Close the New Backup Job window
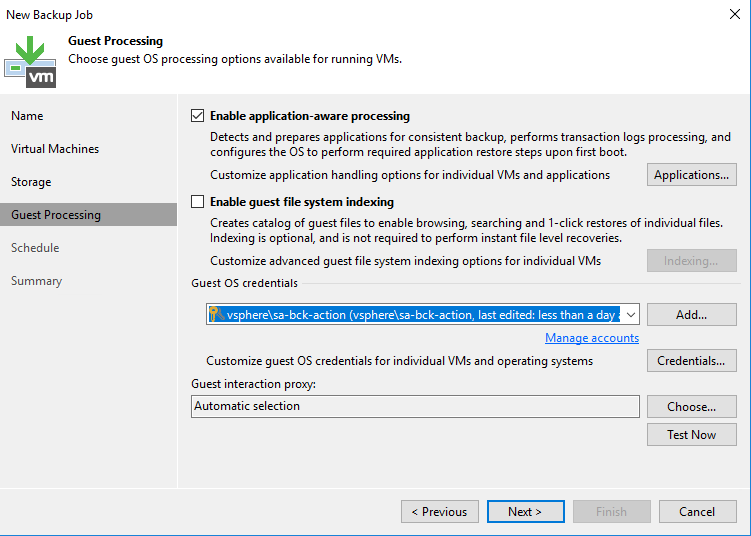Image resolution: width=751 pixels, height=536 pixels. tap(735, 14)
